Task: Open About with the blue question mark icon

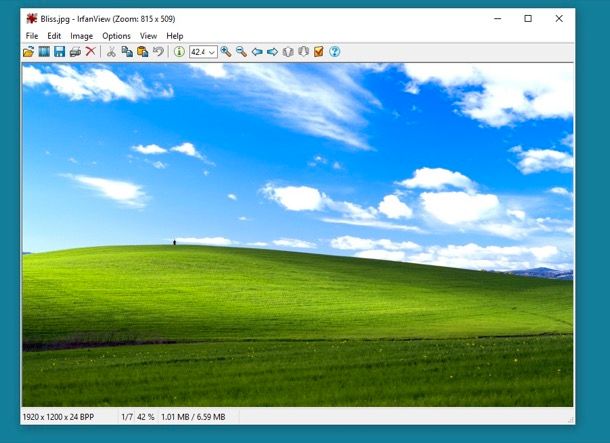Action: tap(335, 52)
